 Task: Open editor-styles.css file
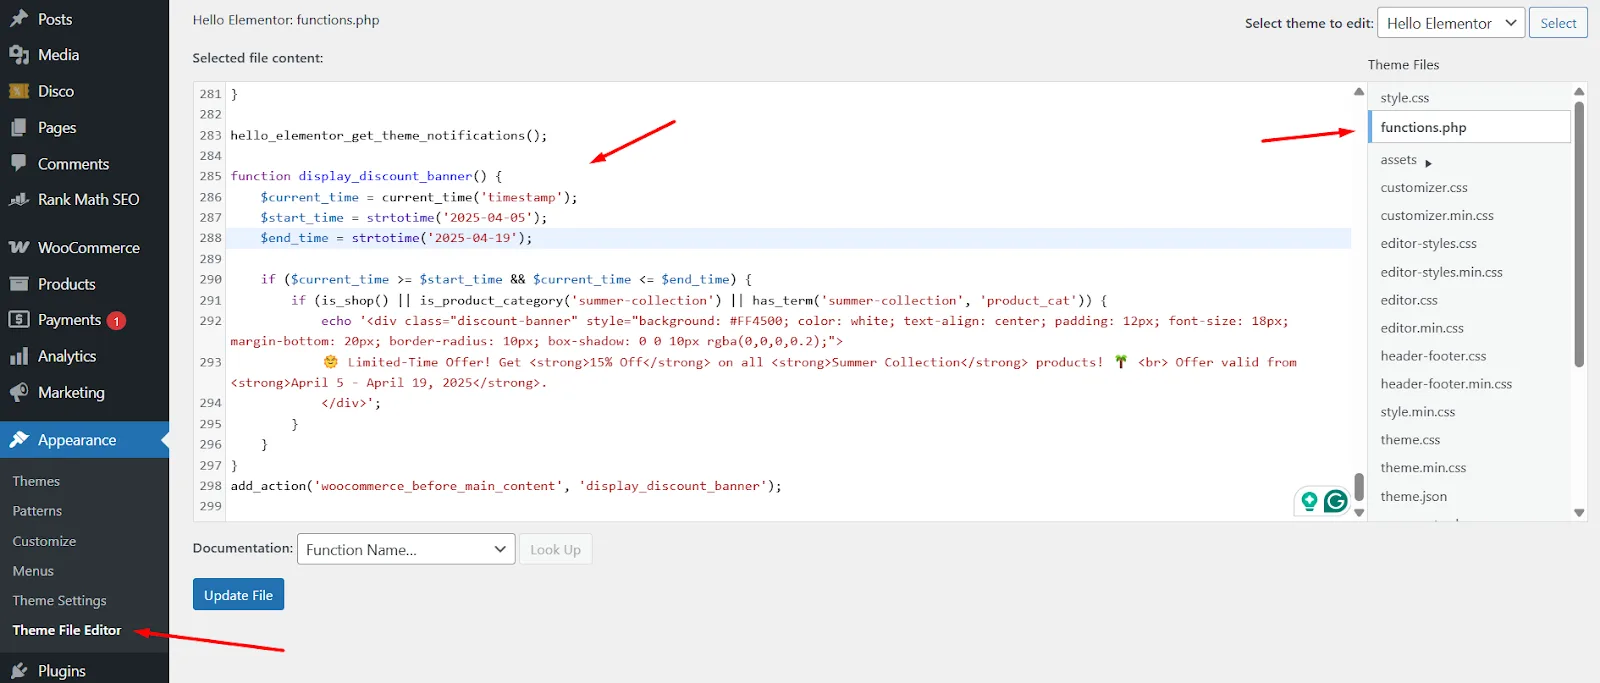[1428, 244]
